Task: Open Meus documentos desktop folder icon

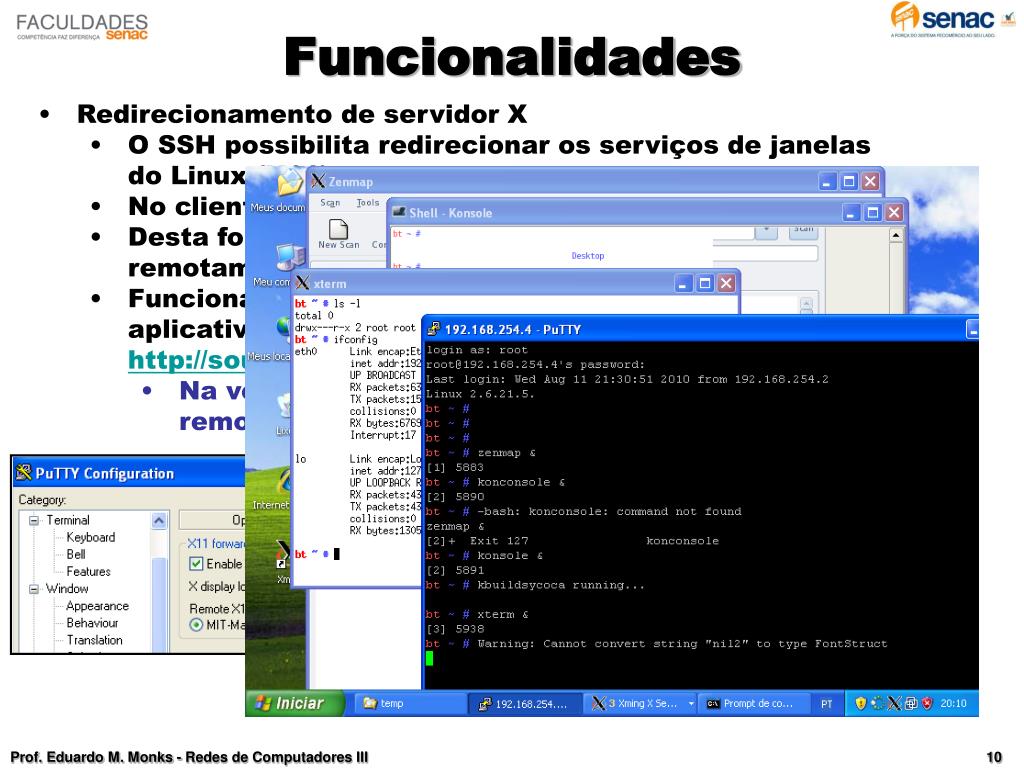Action: point(290,183)
